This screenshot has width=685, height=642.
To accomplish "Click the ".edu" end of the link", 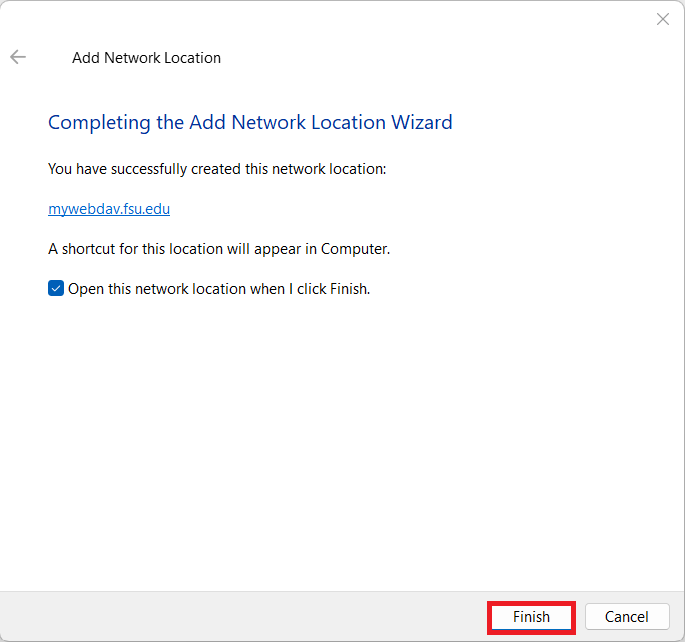I will (x=156, y=209).
